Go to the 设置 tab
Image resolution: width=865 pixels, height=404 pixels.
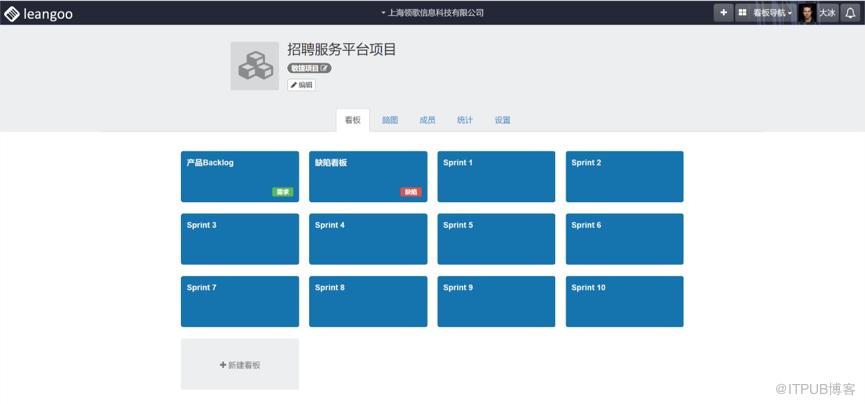tap(502, 120)
